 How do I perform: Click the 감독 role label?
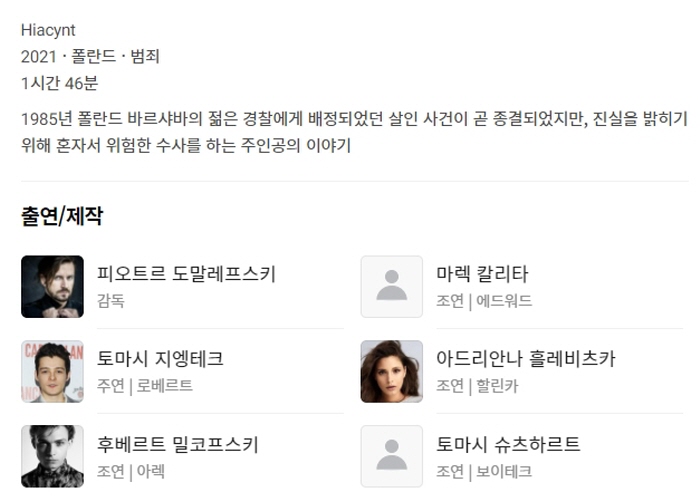[111, 301]
